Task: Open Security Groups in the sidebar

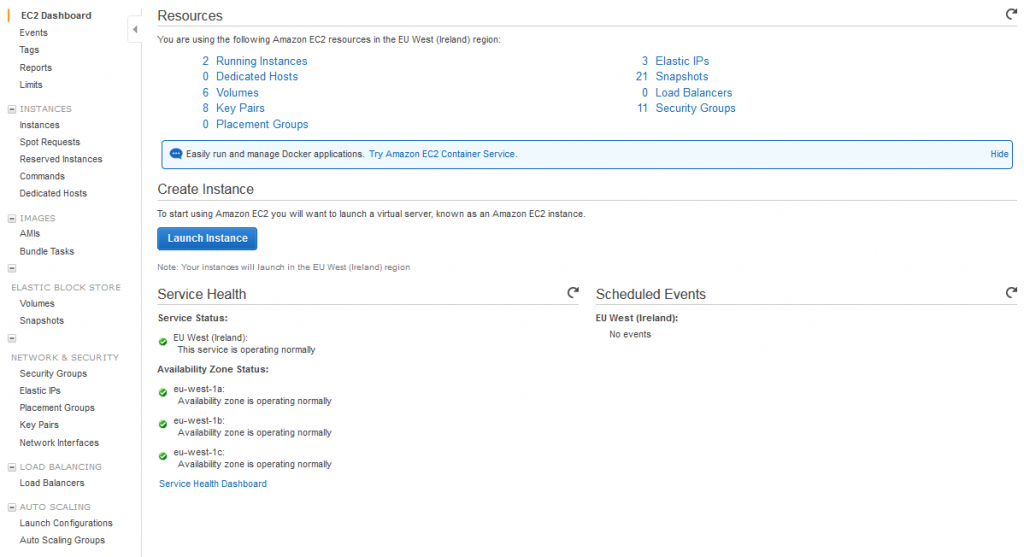Action: [53, 374]
